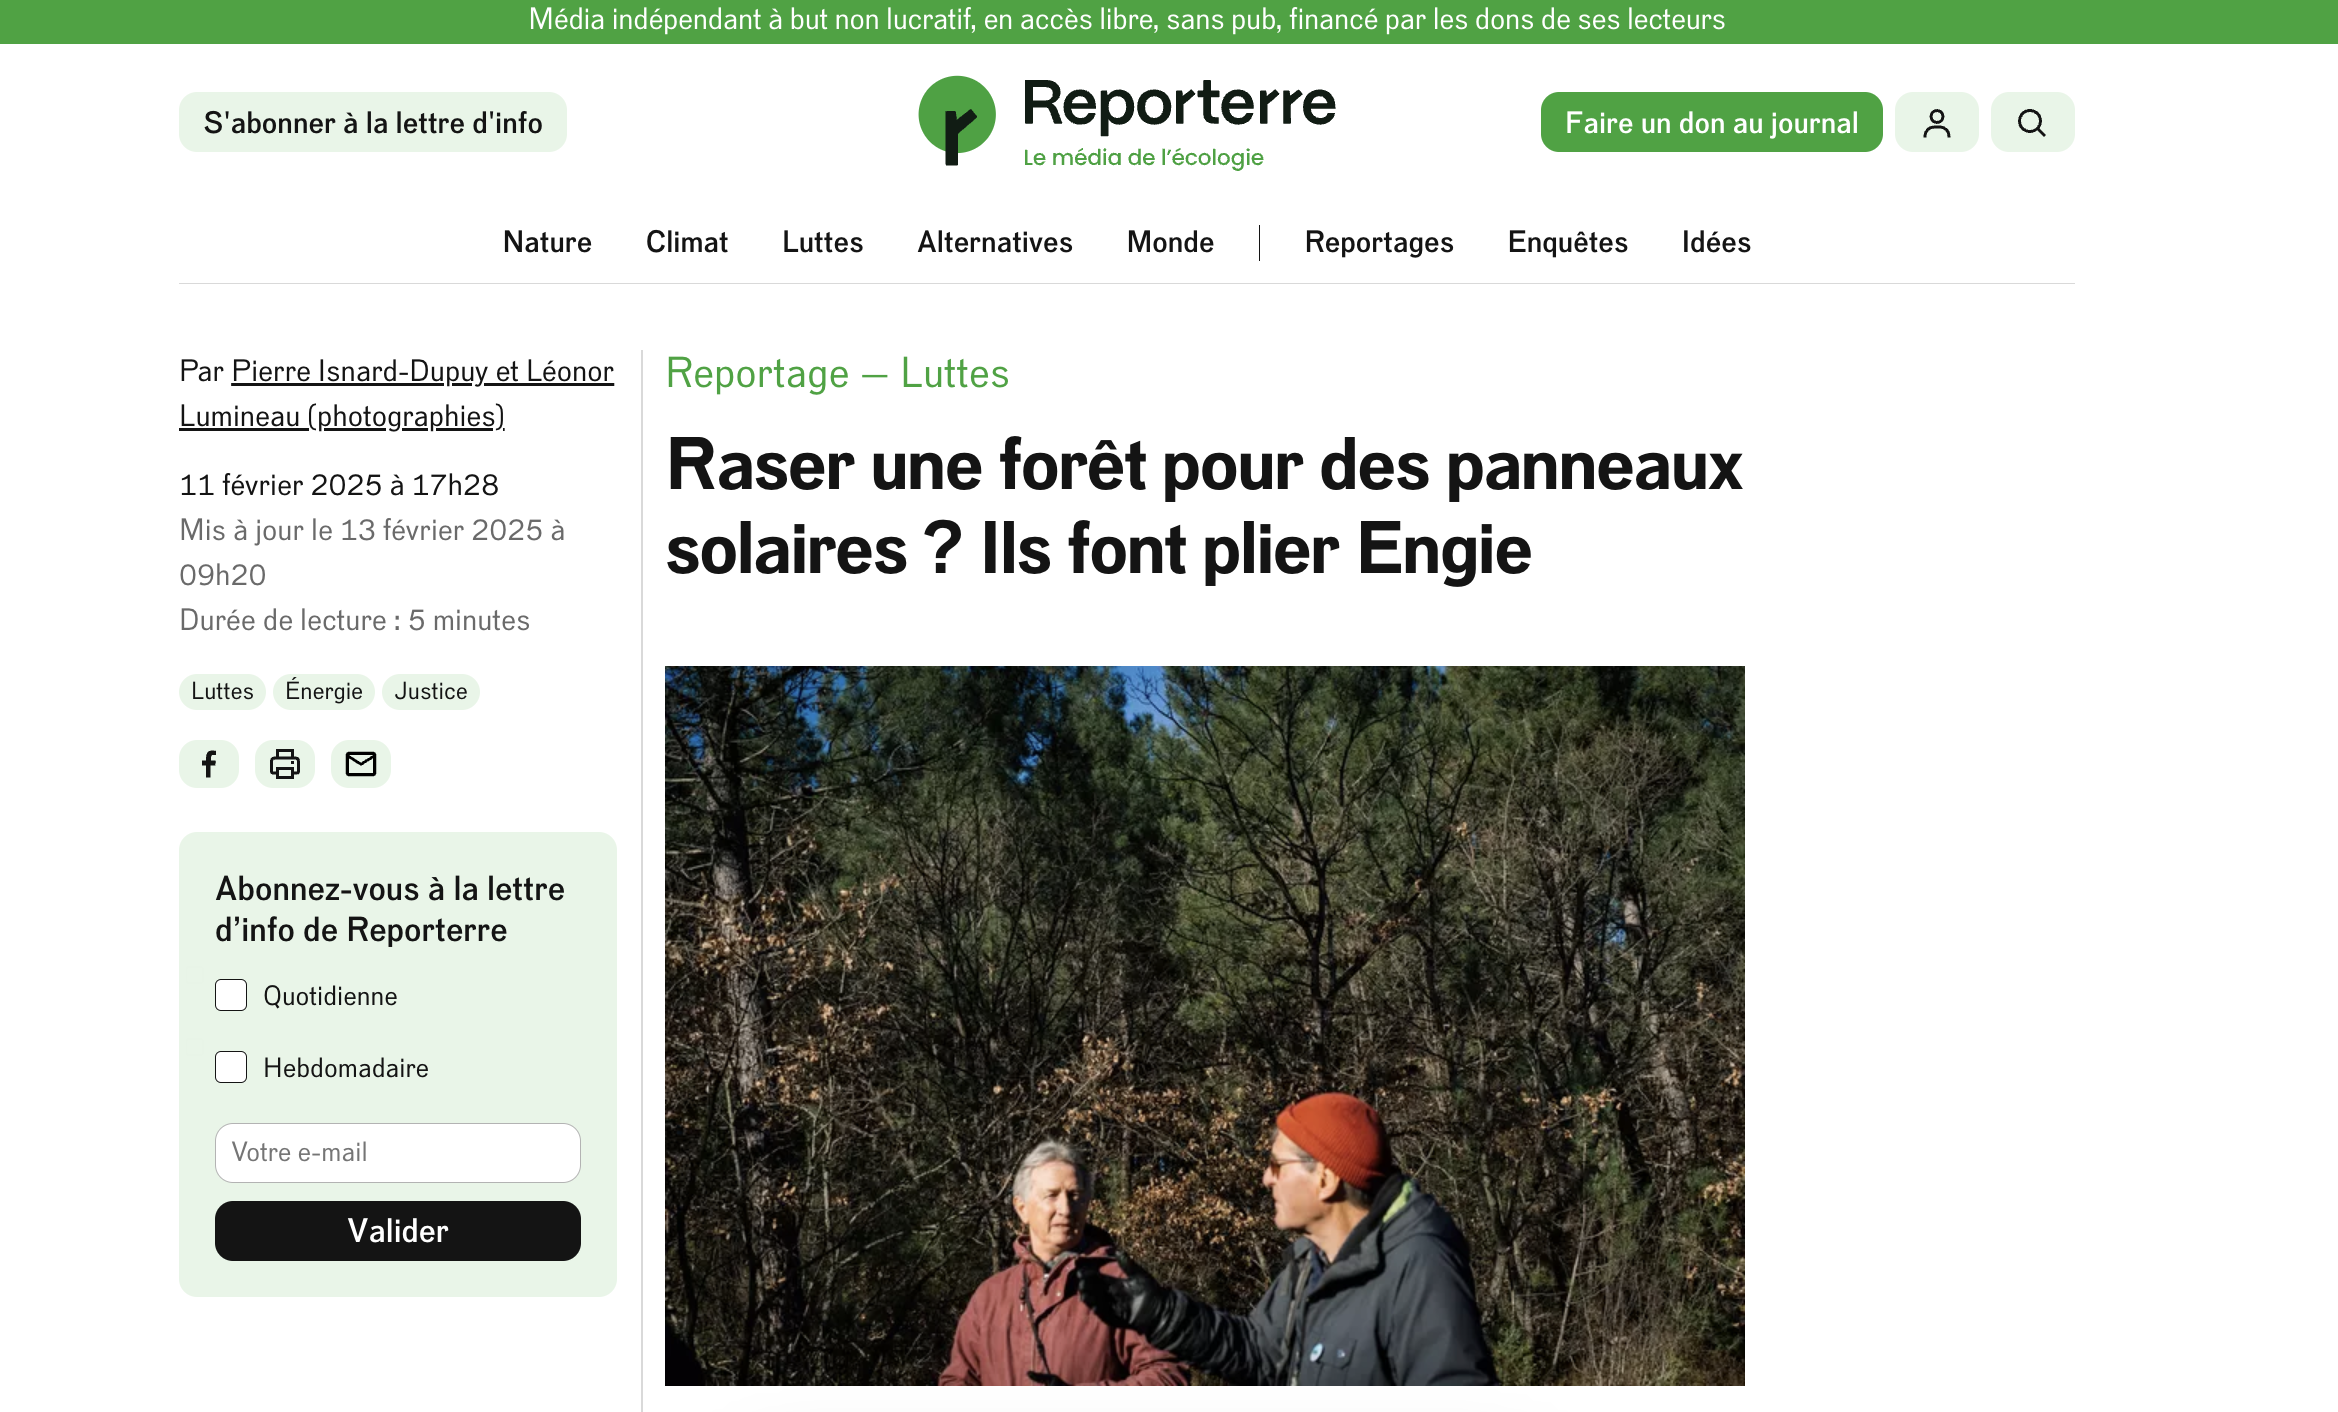Share article on Facebook
The image size is (2338, 1412).
tap(209, 764)
